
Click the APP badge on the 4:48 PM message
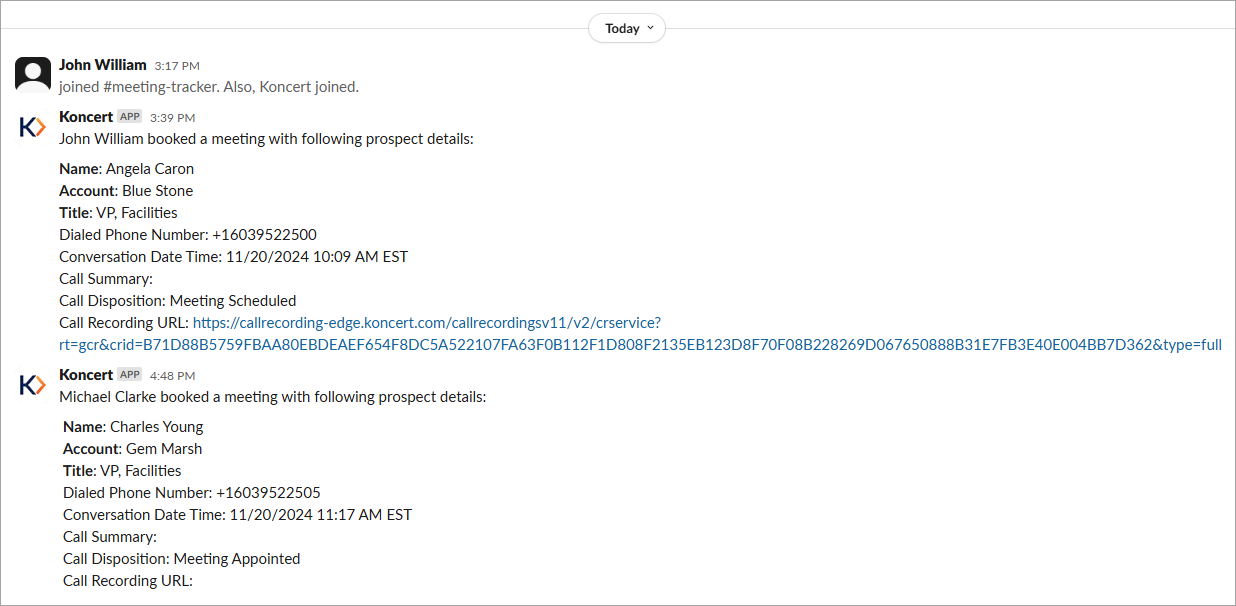130,375
